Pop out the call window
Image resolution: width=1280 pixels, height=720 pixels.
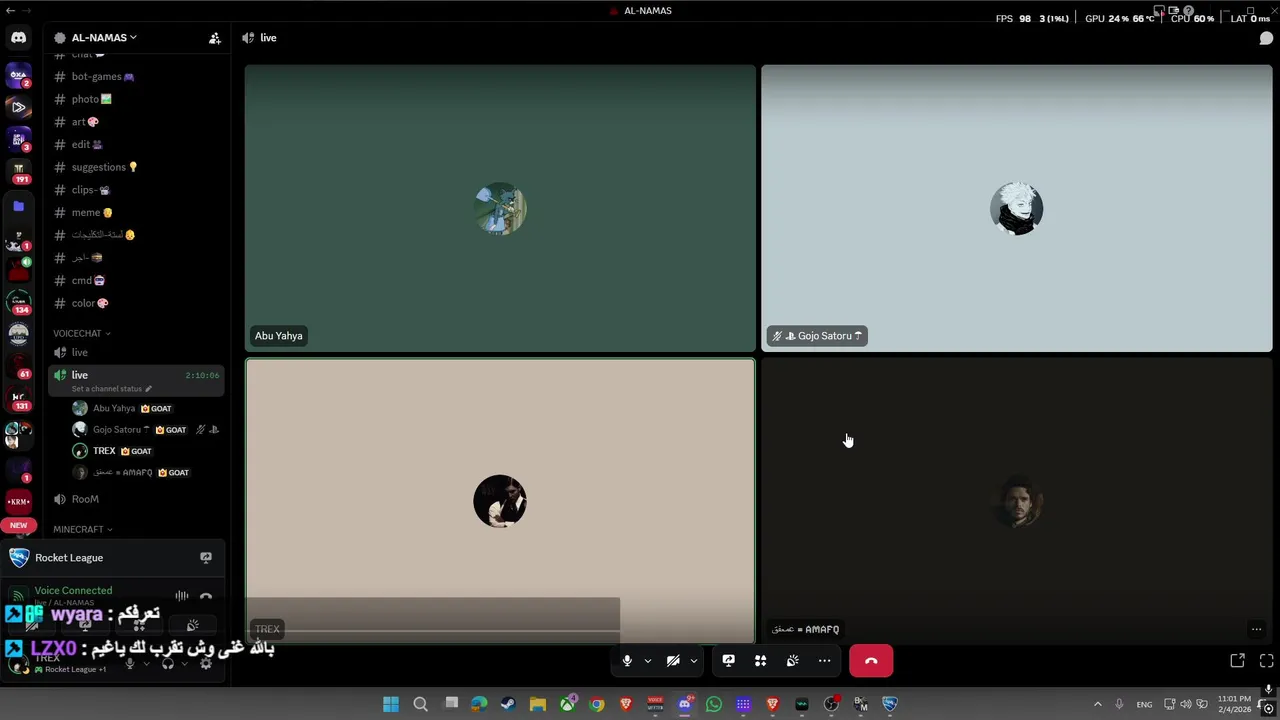pos(1237,661)
